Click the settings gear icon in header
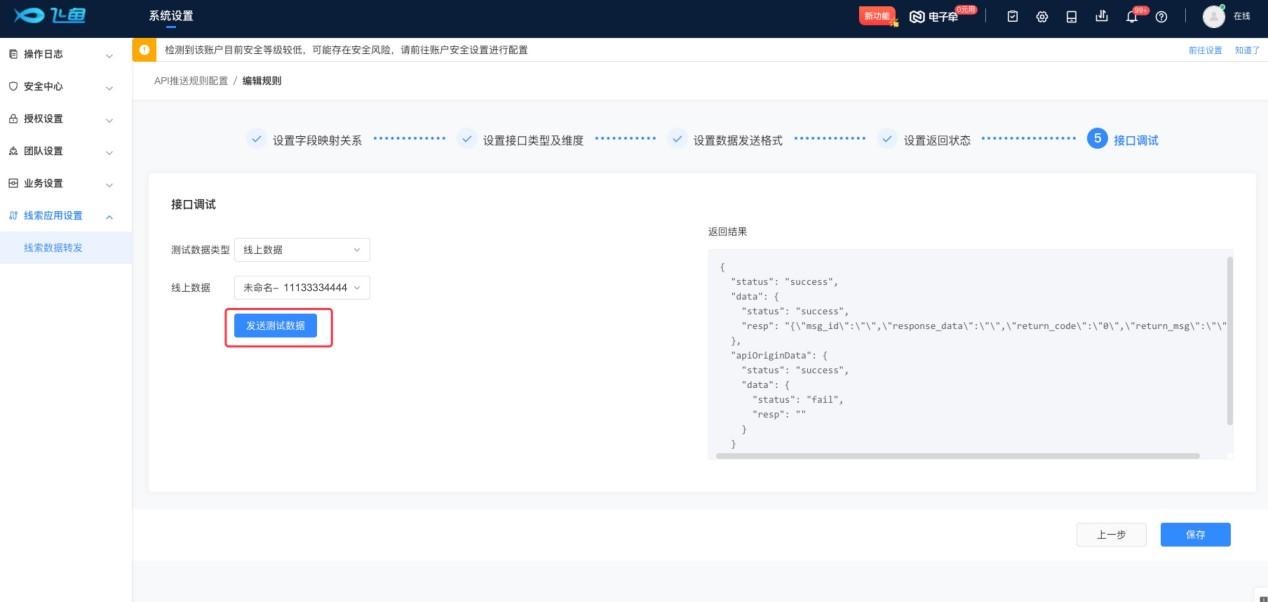This screenshot has width=1268, height=602. point(1042,16)
